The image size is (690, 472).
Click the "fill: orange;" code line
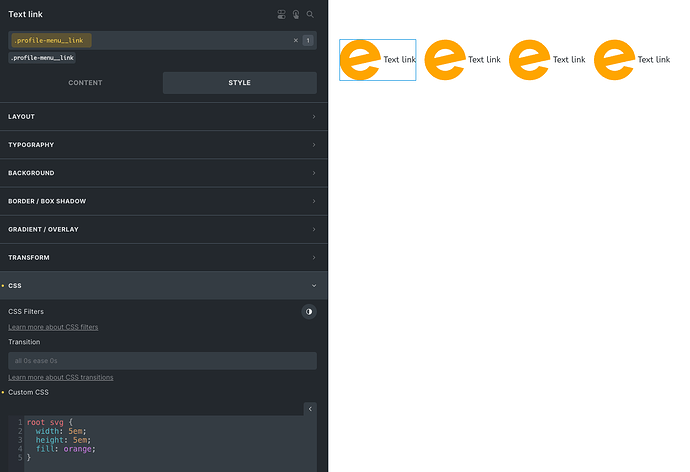point(65,449)
